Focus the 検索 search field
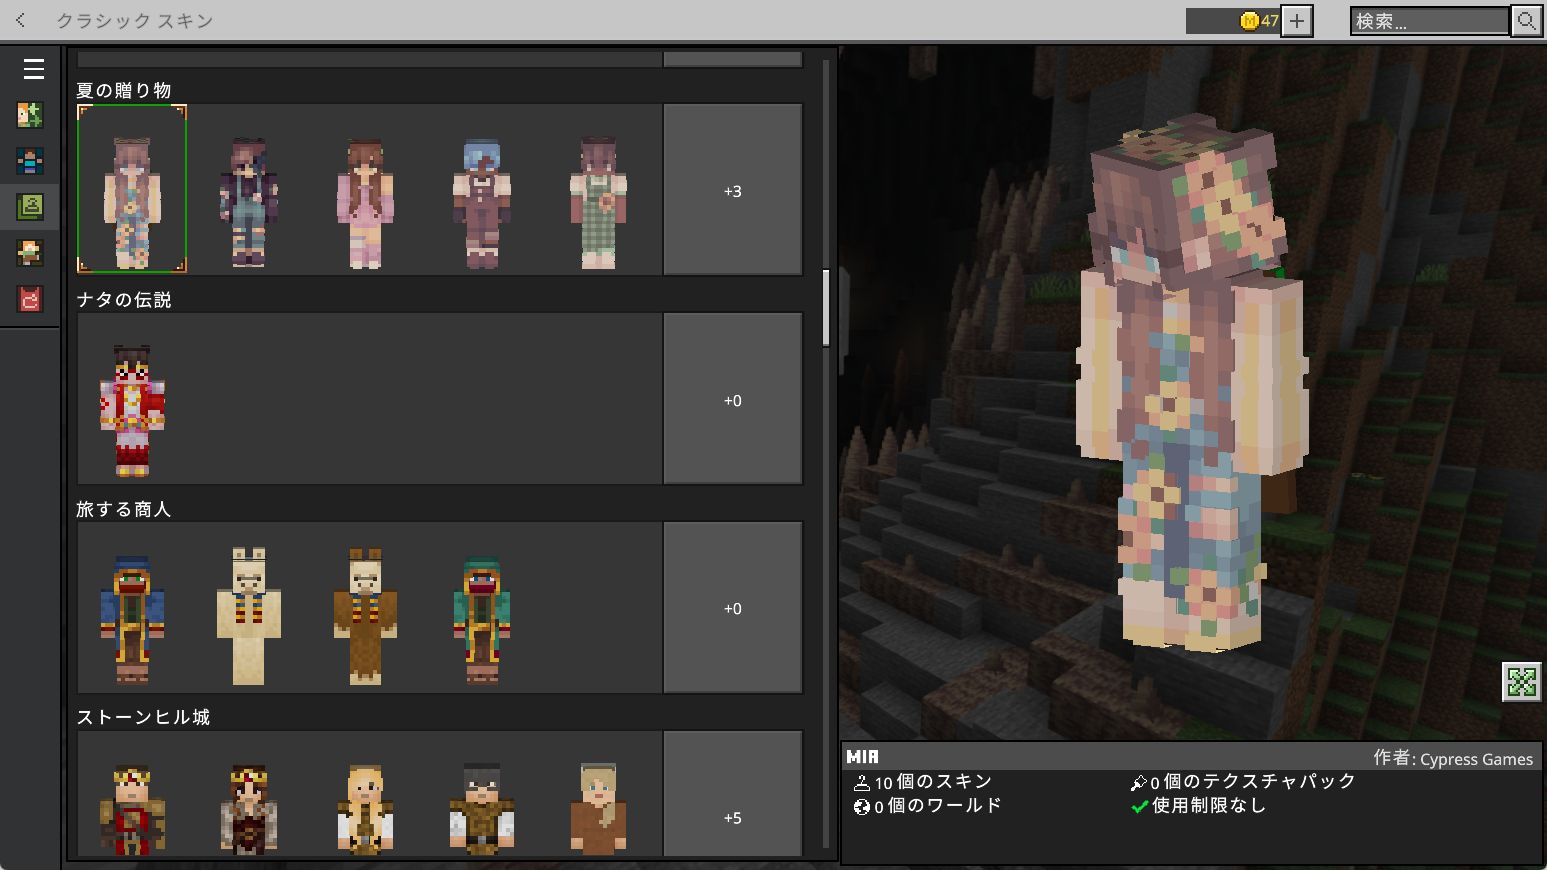The height and width of the screenshot is (870, 1547). (x=1429, y=21)
